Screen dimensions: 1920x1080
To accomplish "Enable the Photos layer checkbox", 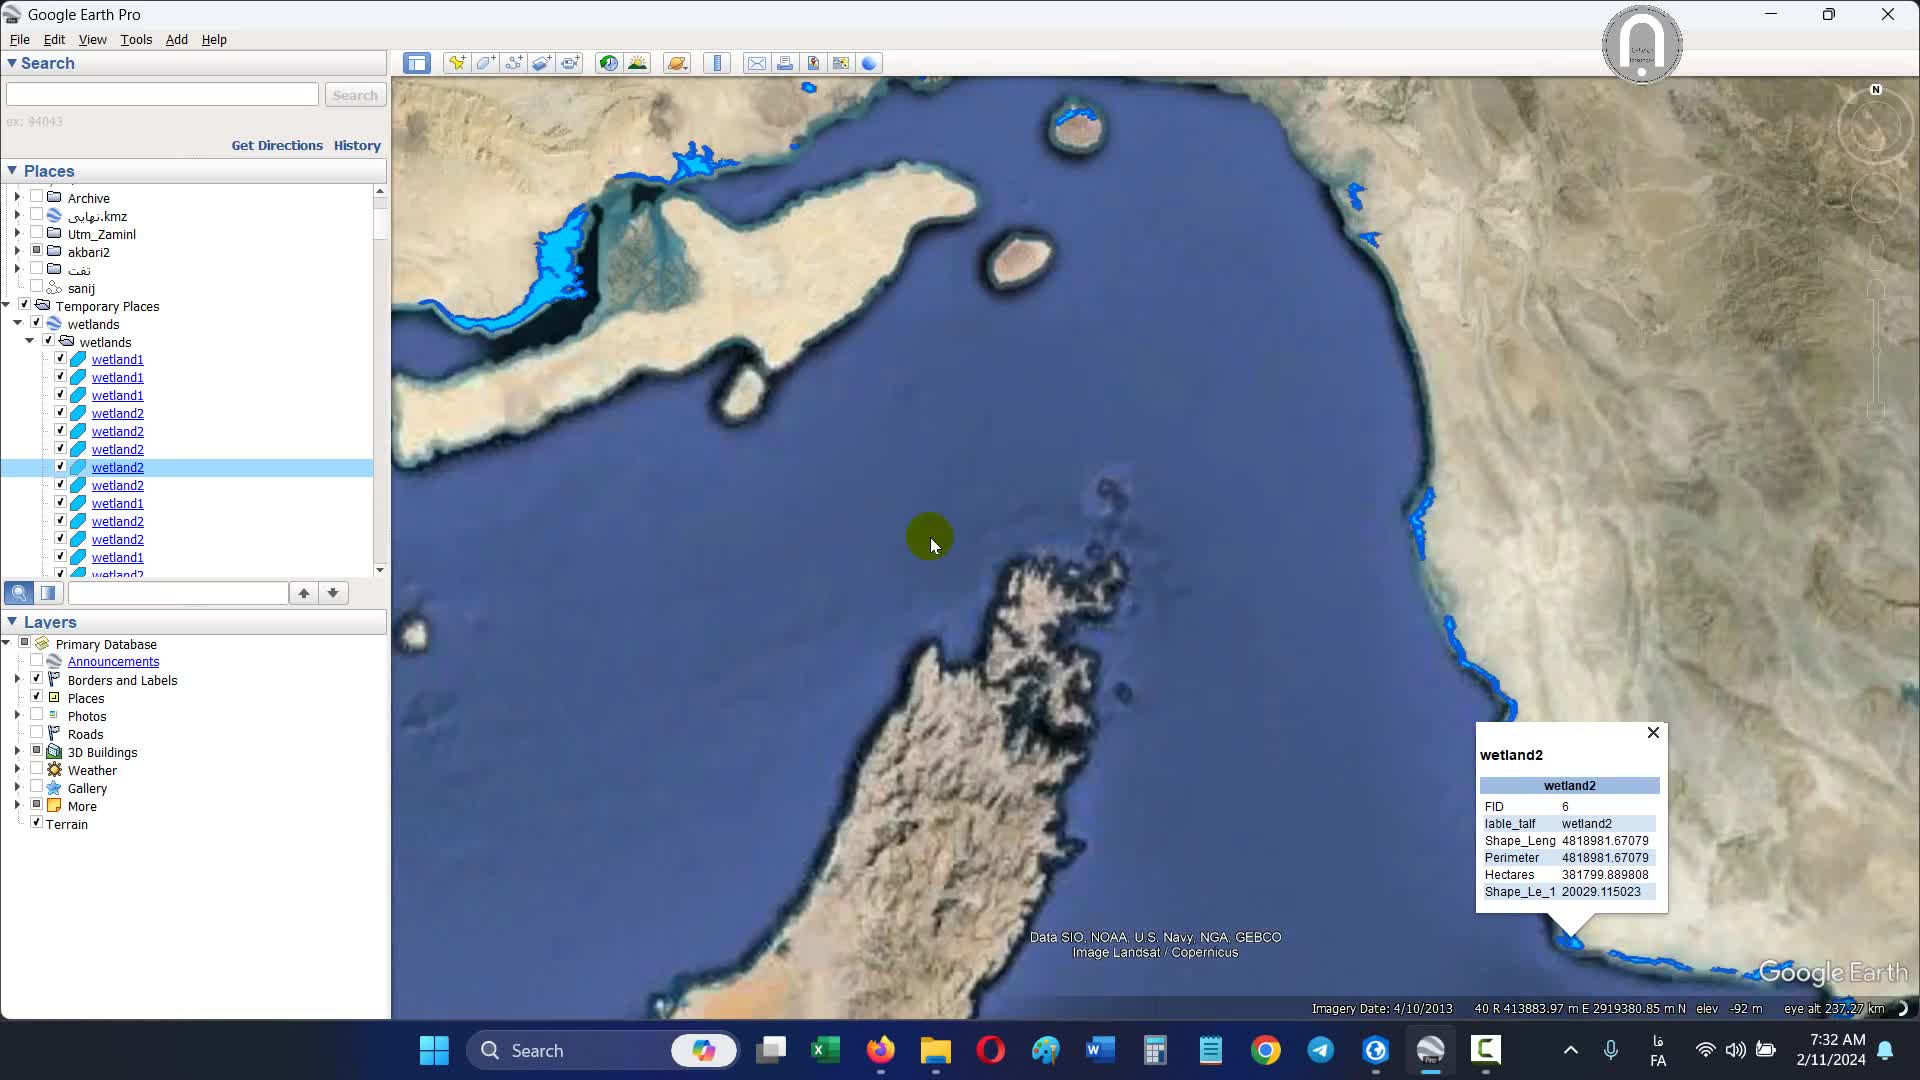I will (x=37, y=715).
